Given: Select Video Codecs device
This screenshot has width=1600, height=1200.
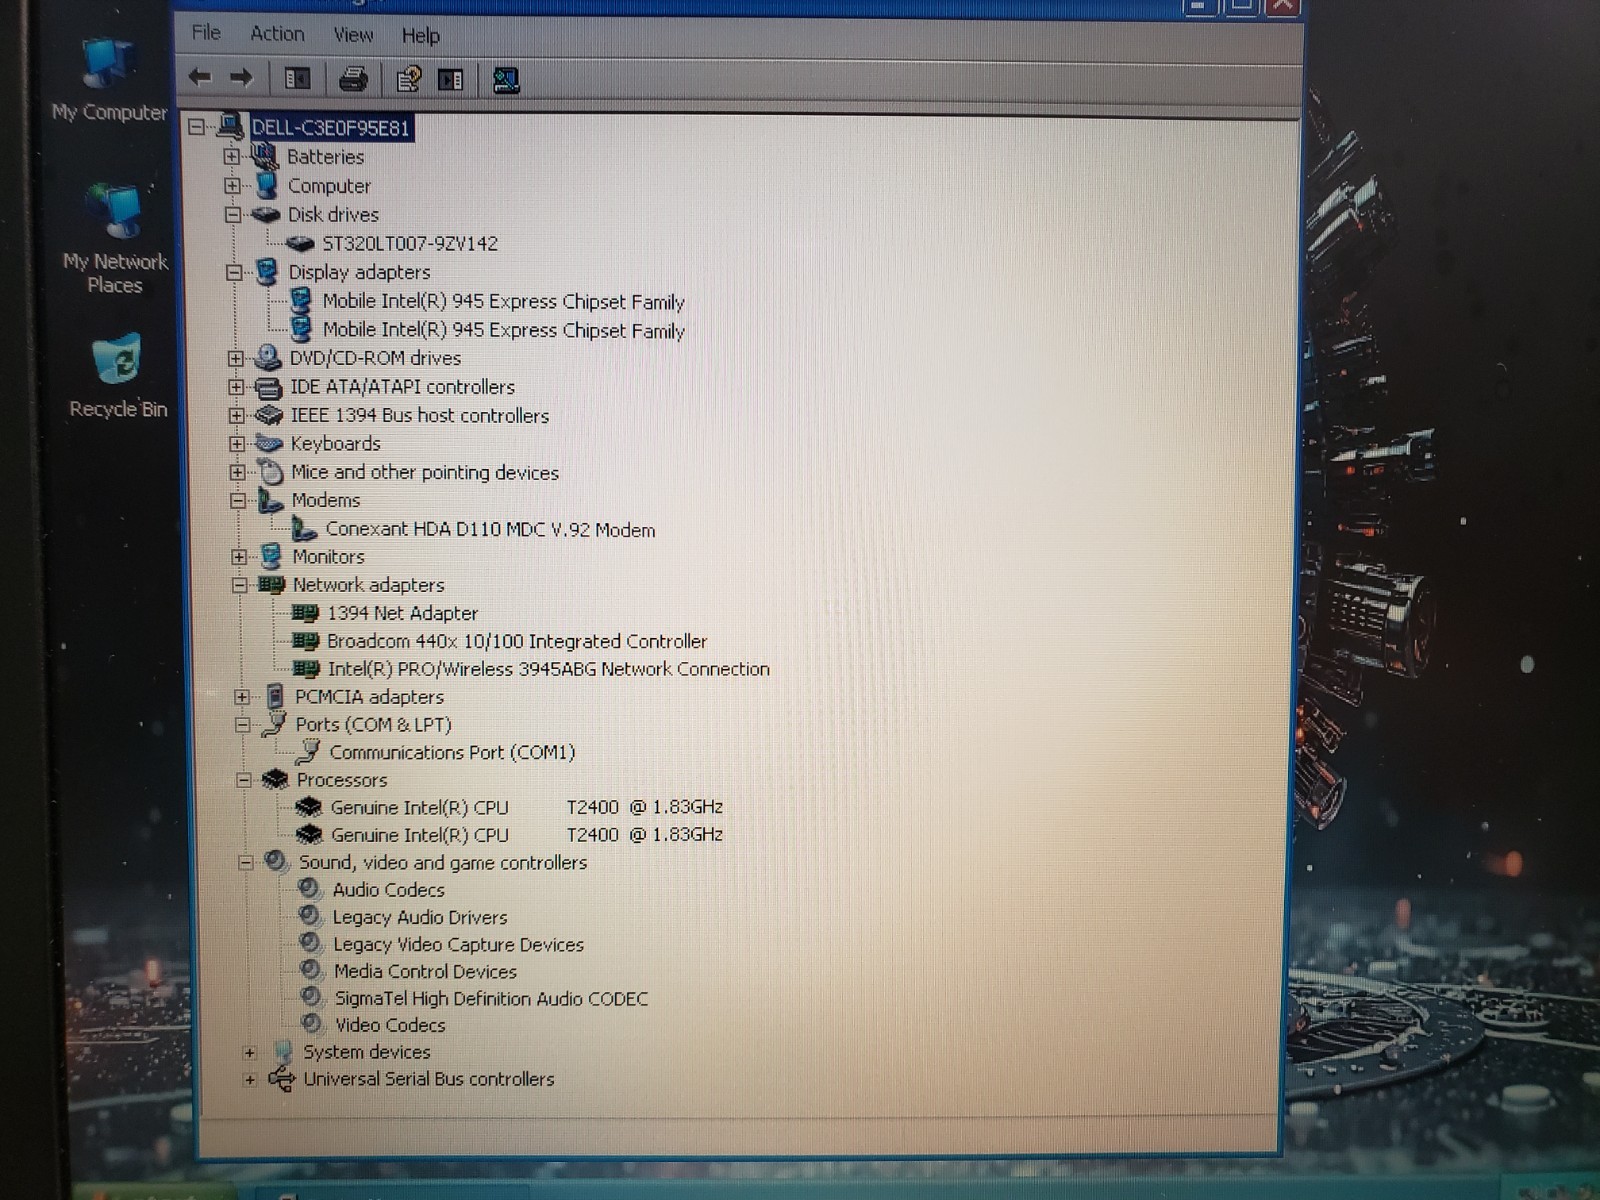Looking at the screenshot, I should [390, 1025].
